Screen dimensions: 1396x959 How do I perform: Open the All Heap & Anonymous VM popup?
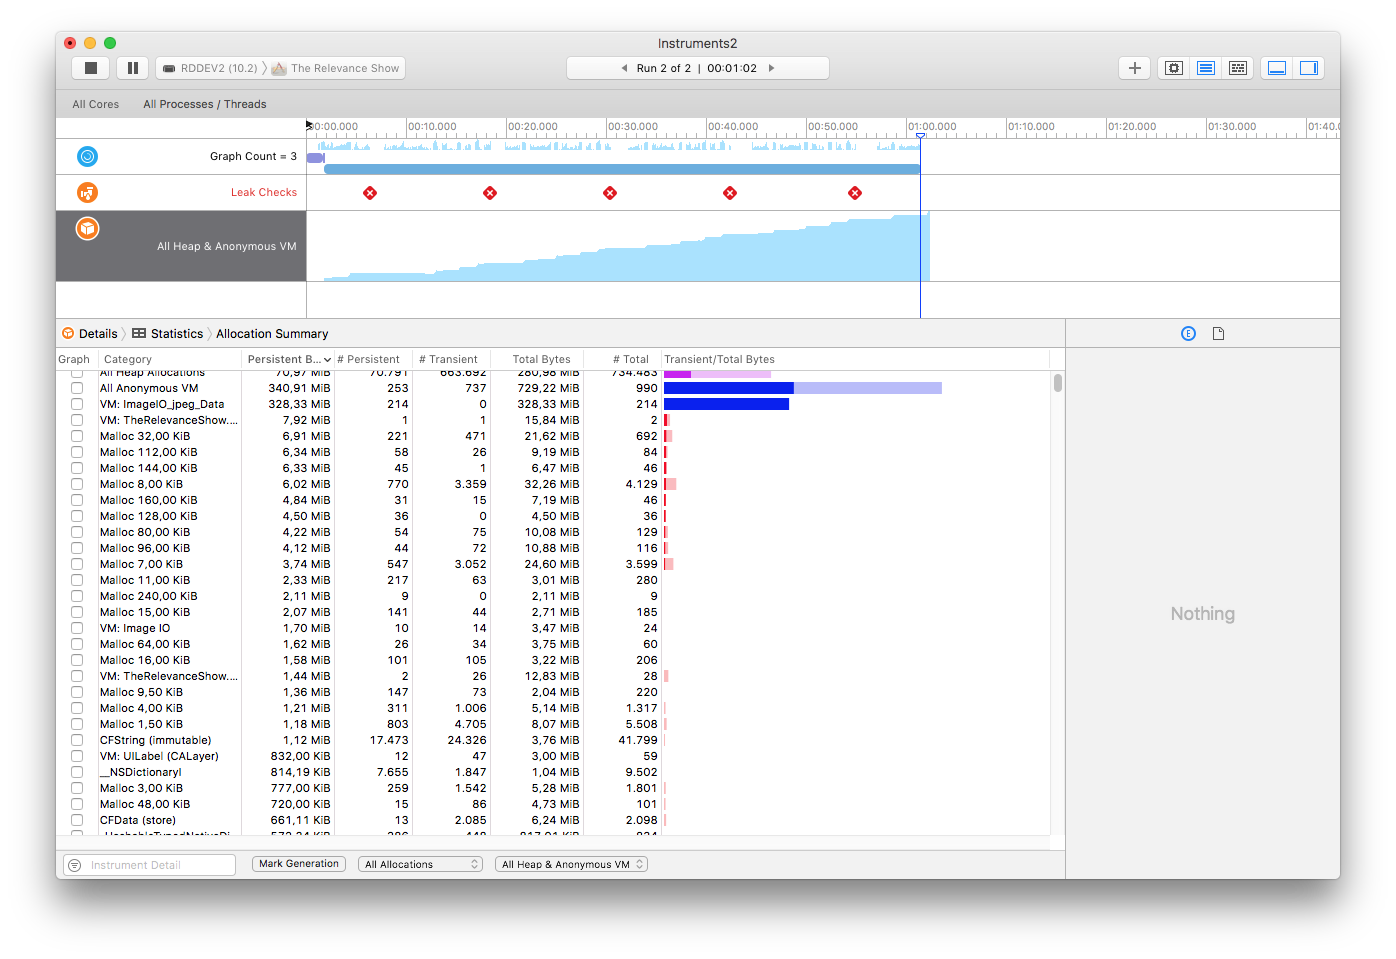(571, 864)
